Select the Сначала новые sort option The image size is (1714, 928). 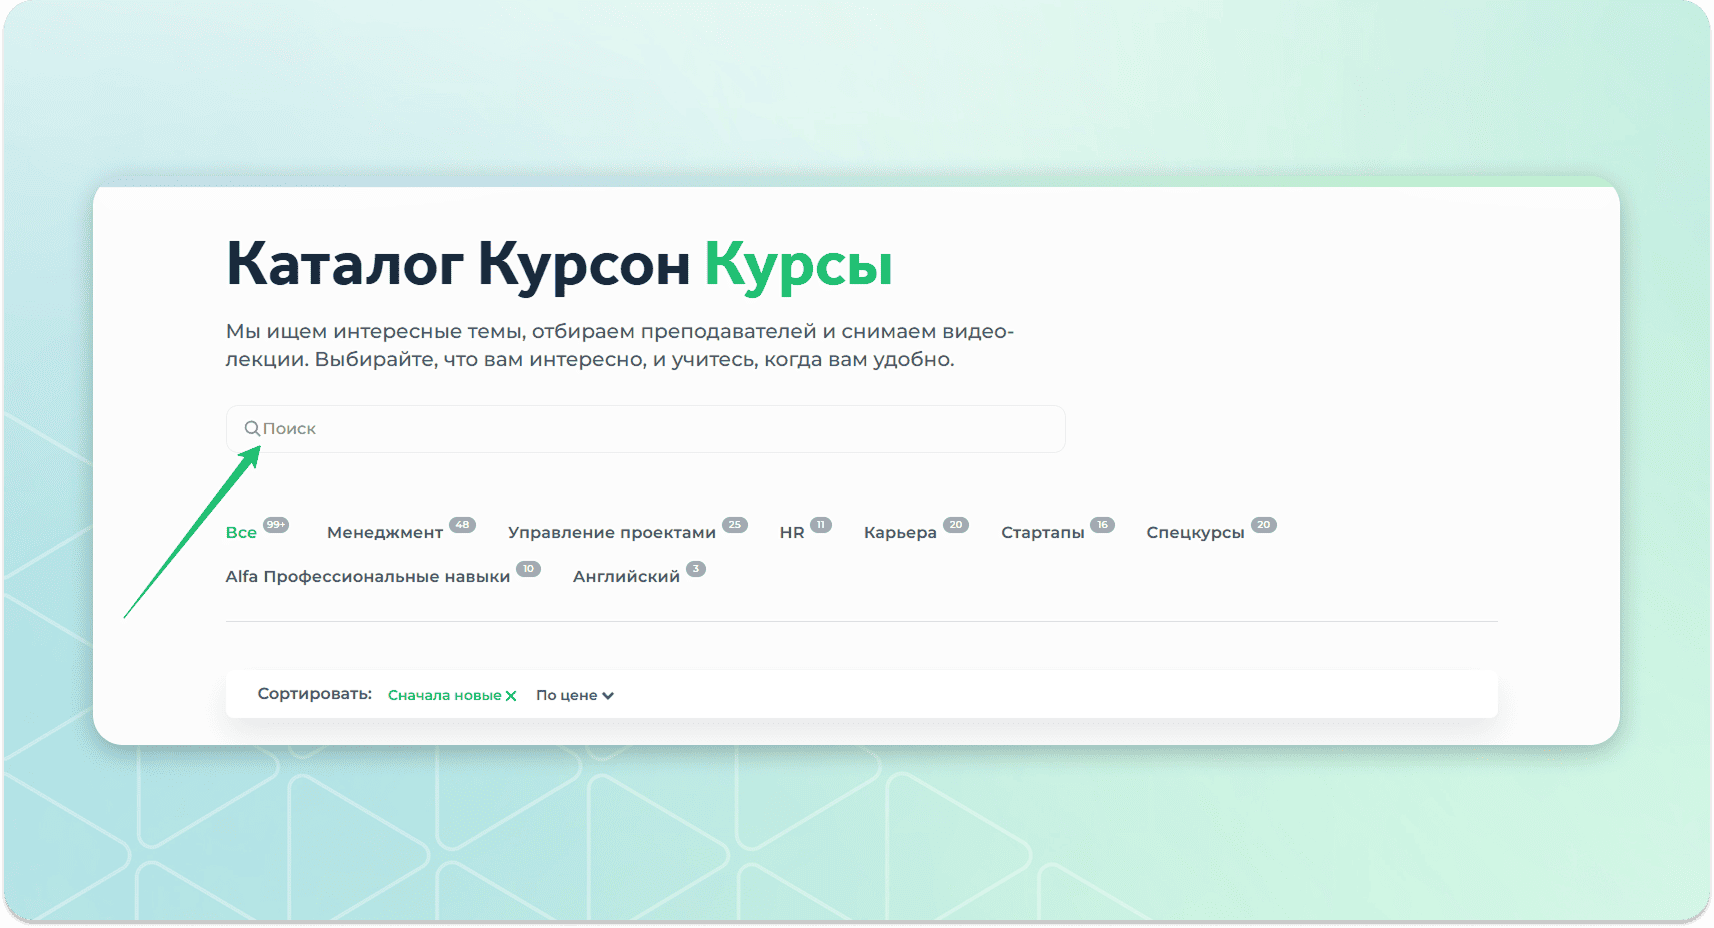pyautogui.click(x=445, y=695)
